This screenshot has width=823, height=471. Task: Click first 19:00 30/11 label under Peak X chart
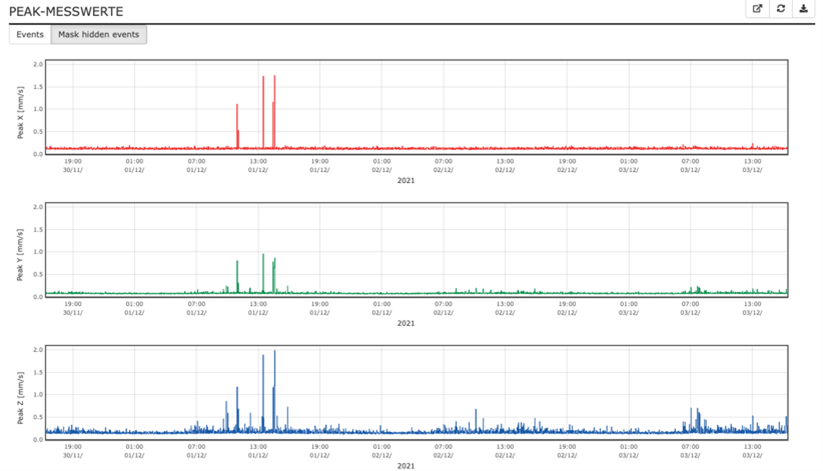point(73,165)
